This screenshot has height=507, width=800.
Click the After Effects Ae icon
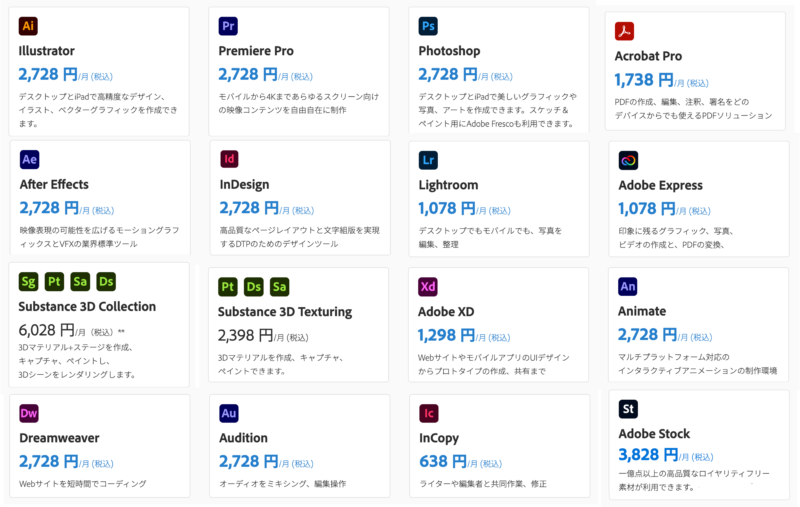click(x=30, y=160)
